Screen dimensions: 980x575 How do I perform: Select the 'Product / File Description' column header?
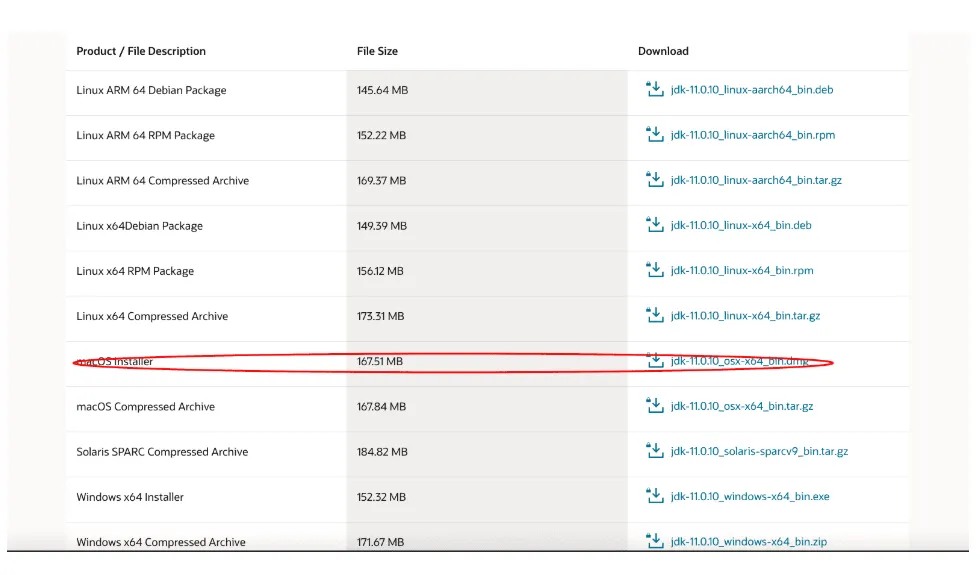(141, 51)
